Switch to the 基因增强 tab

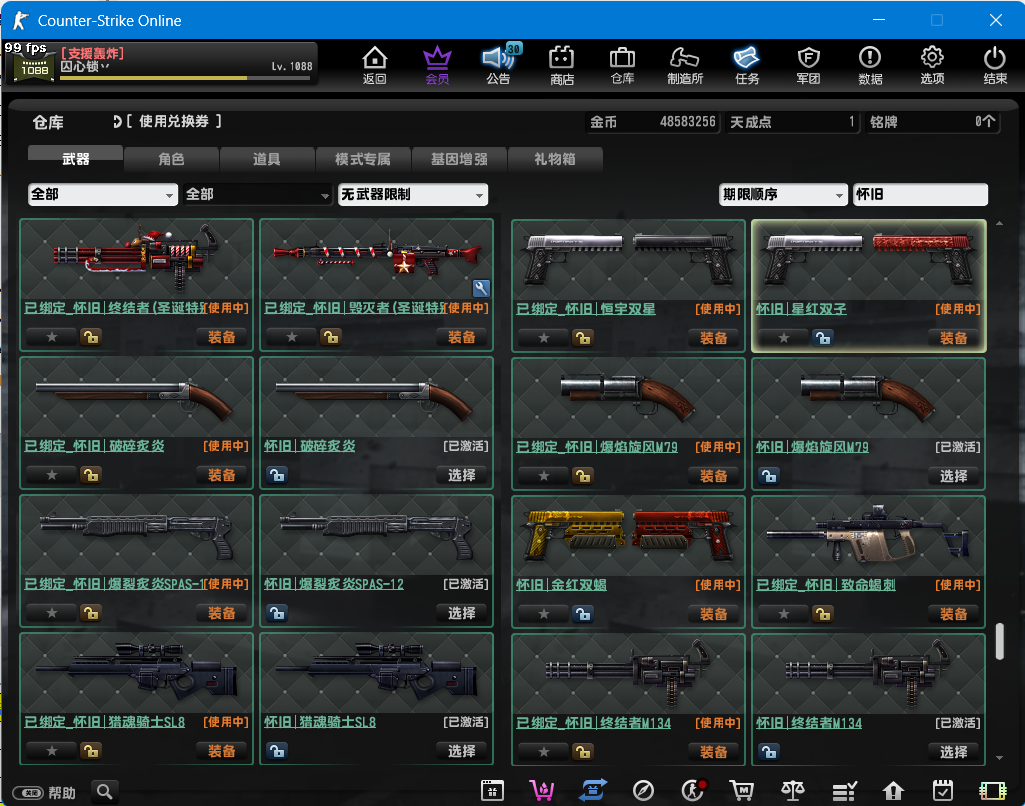[459, 159]
